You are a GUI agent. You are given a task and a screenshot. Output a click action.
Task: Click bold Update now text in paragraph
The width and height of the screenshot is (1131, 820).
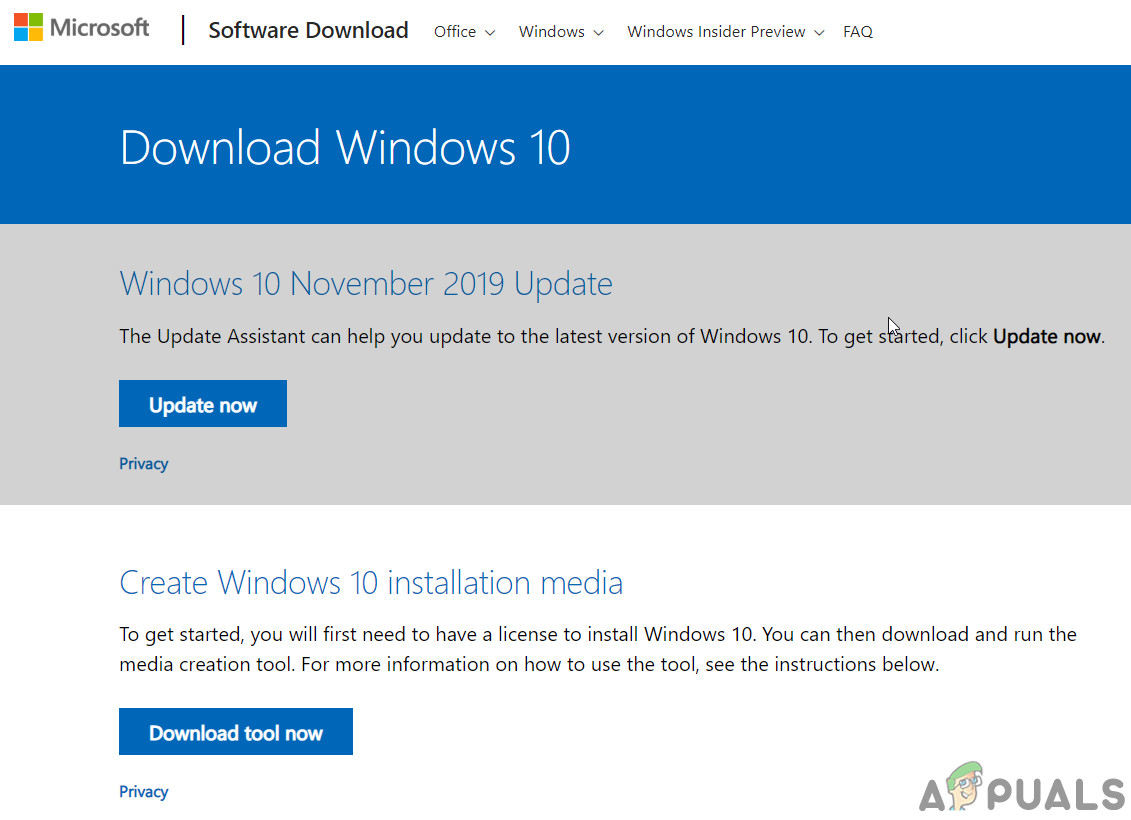click(x=1046, y=337)
